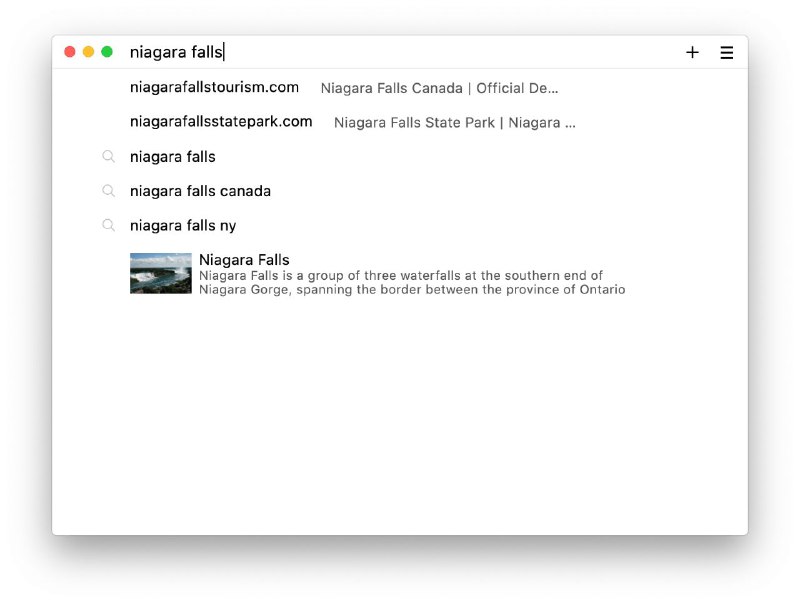Select 'Niagara Falls Canada | Official De…' title

pos(439,88)
